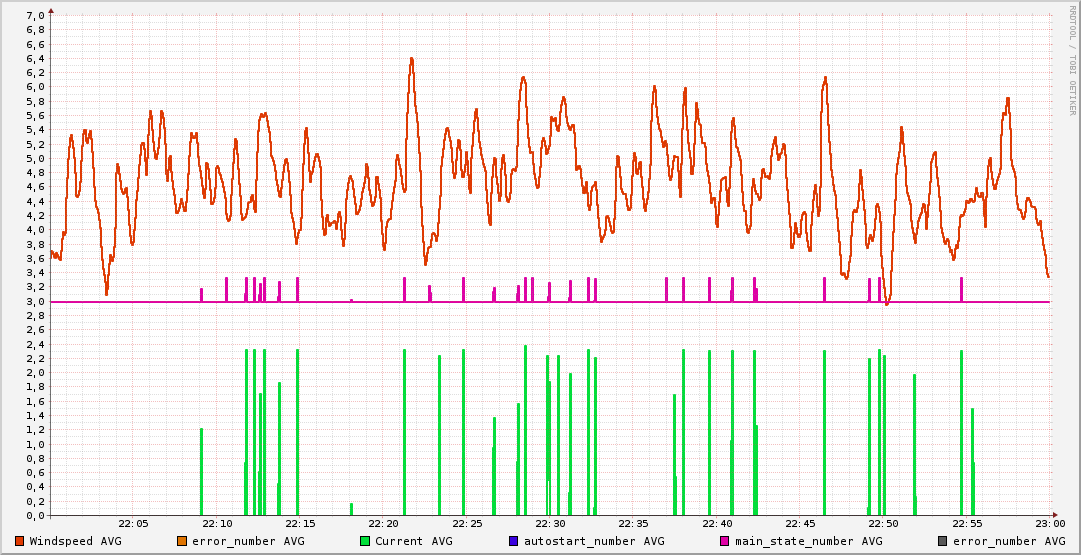
Task: Click the red Windspeed AVG legend swatch
Action: tap(19, 541)
